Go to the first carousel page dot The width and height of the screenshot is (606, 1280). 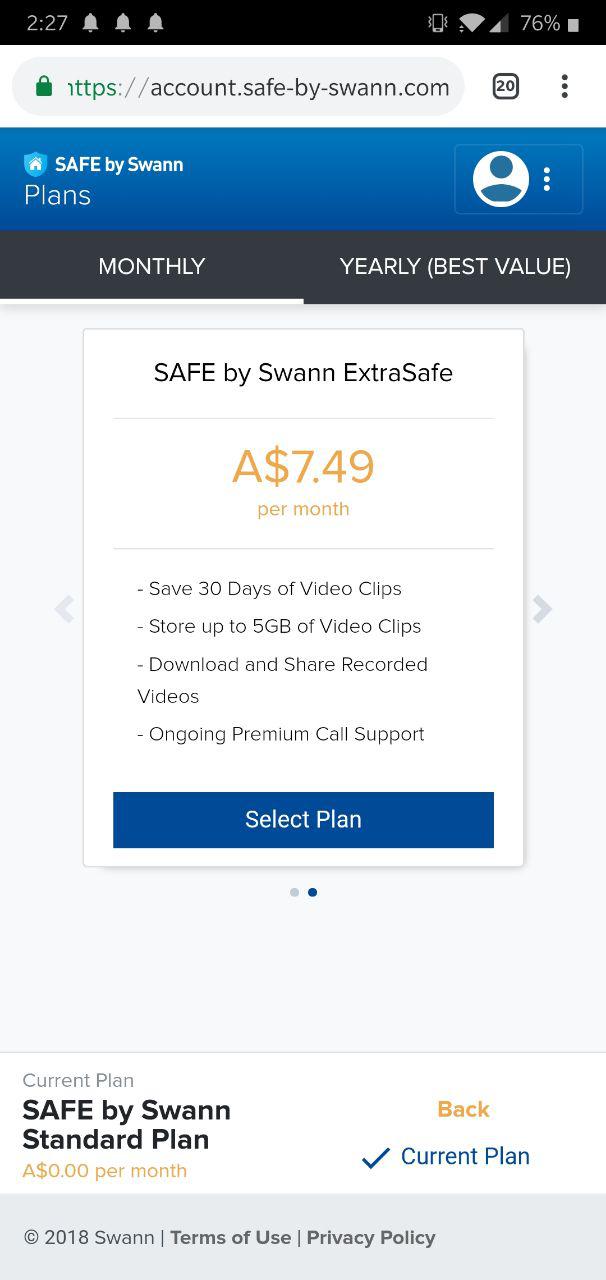[294, 892]
